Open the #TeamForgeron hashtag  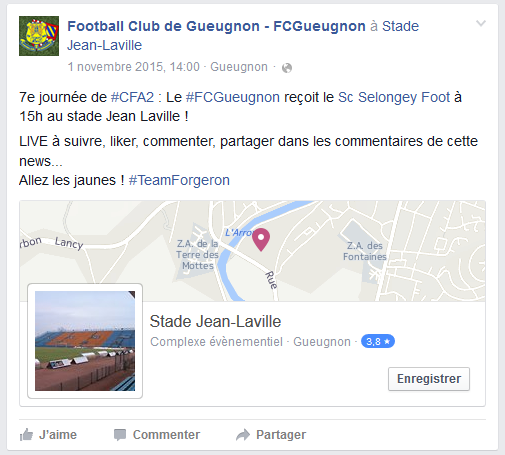pos(179,180)
